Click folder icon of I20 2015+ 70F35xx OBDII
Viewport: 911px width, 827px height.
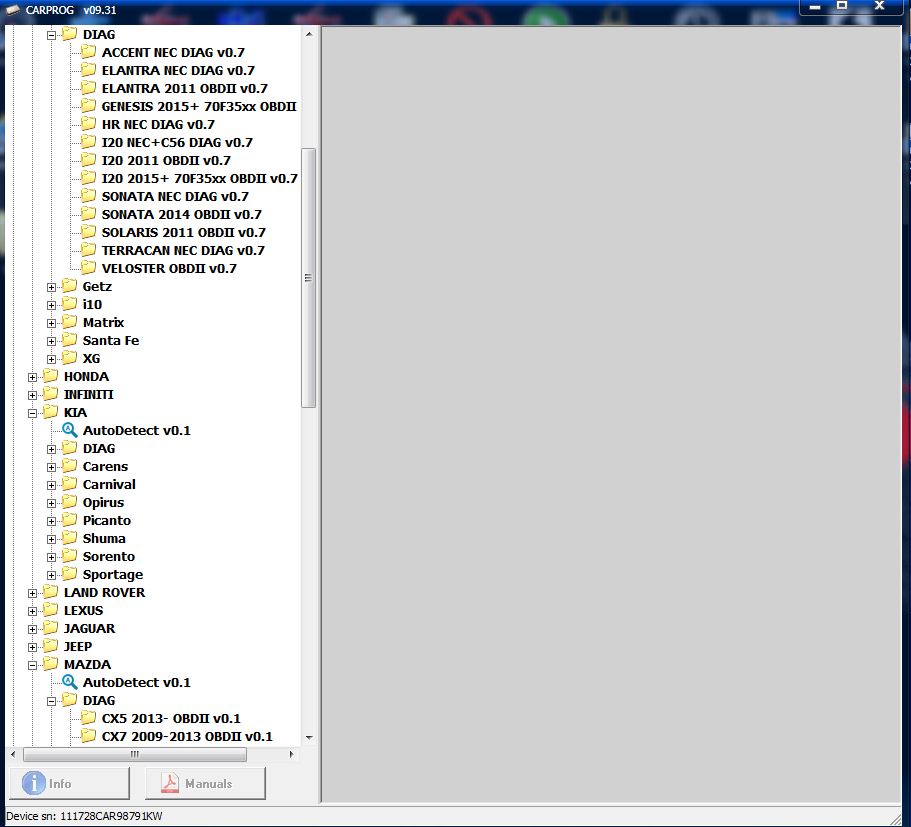[88, 178]
